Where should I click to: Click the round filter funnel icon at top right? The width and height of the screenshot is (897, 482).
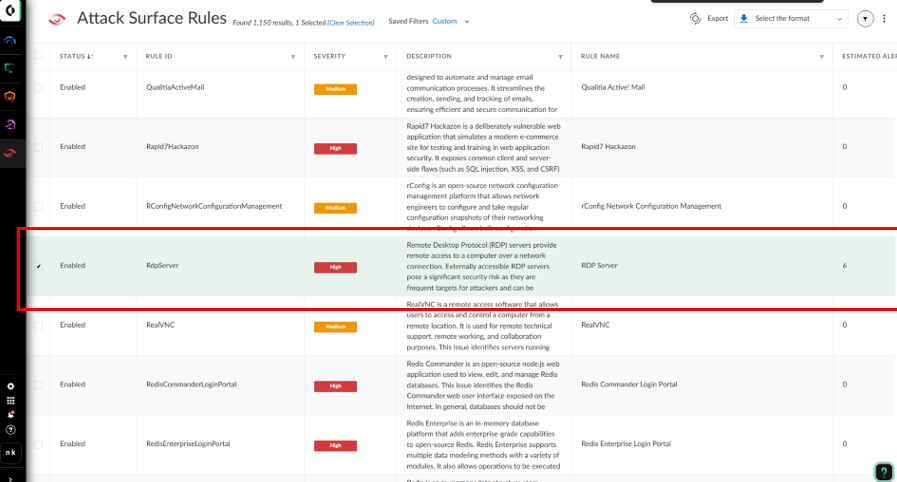tap(866, 19)
